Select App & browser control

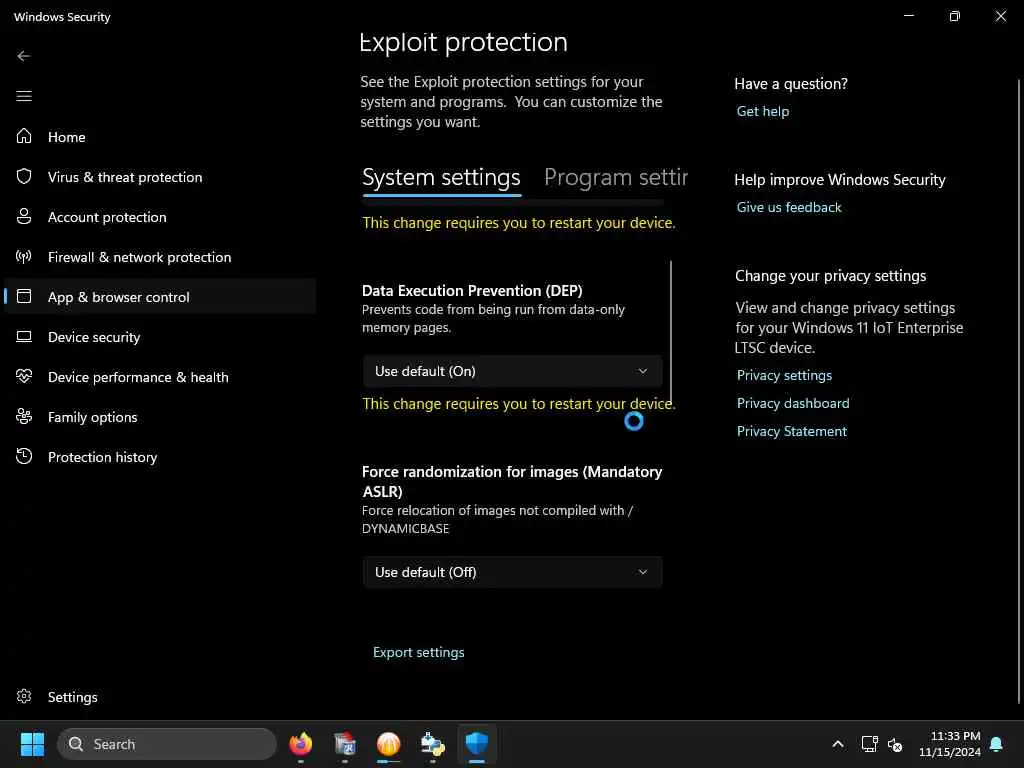click(x=160, y=296)
